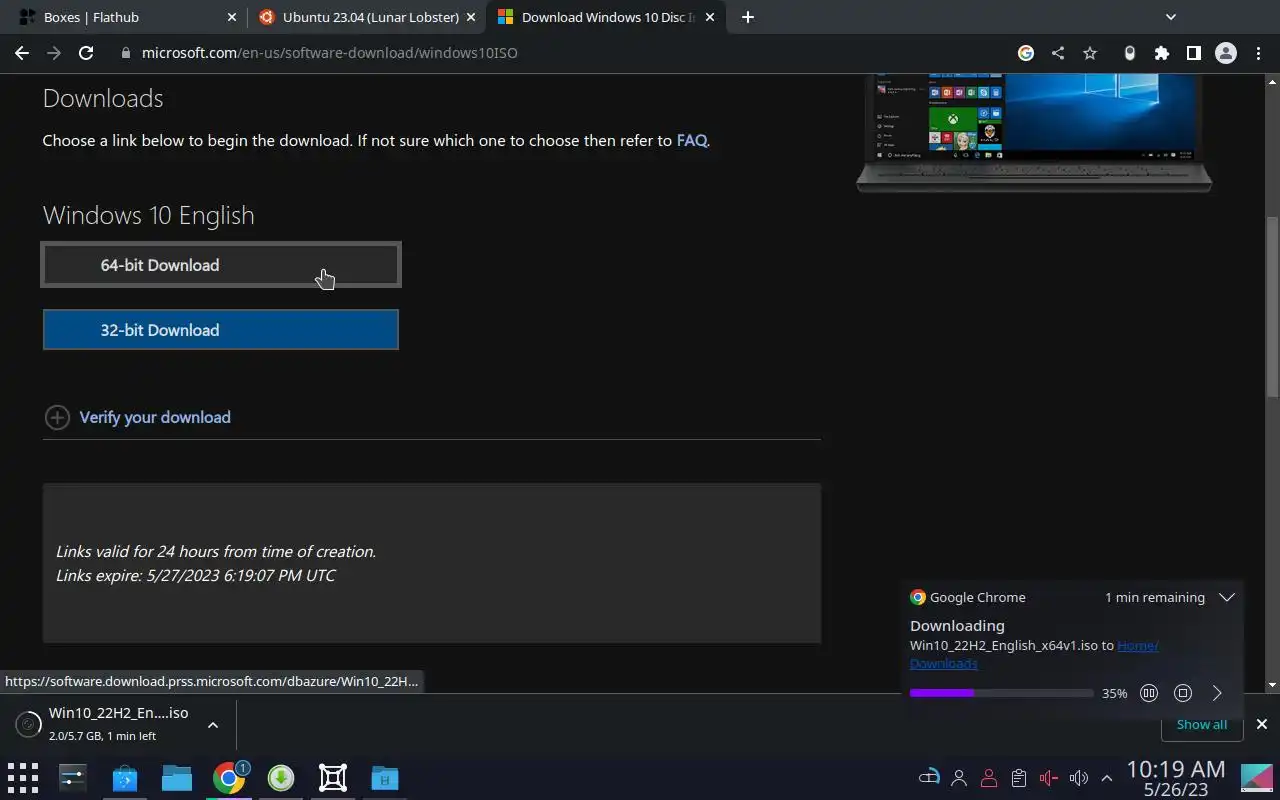Open the ISO download options caret
1280x800 pixels.
coord(213,725)
